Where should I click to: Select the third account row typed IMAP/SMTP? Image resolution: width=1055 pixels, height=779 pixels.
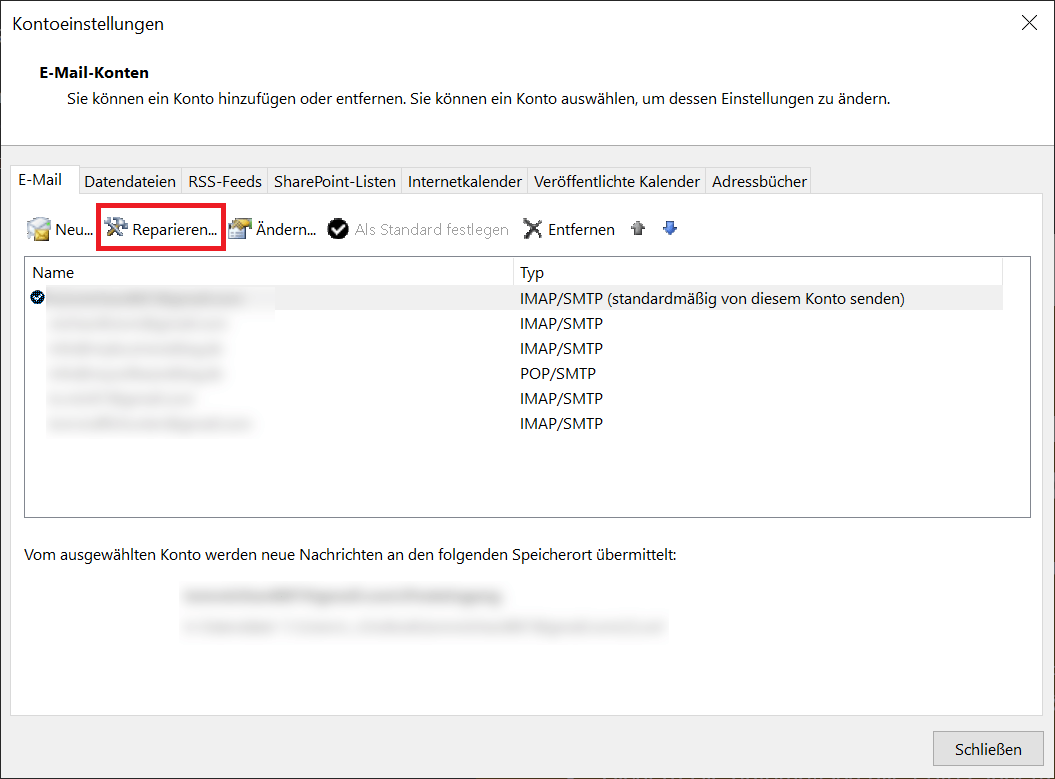[515, 348]
